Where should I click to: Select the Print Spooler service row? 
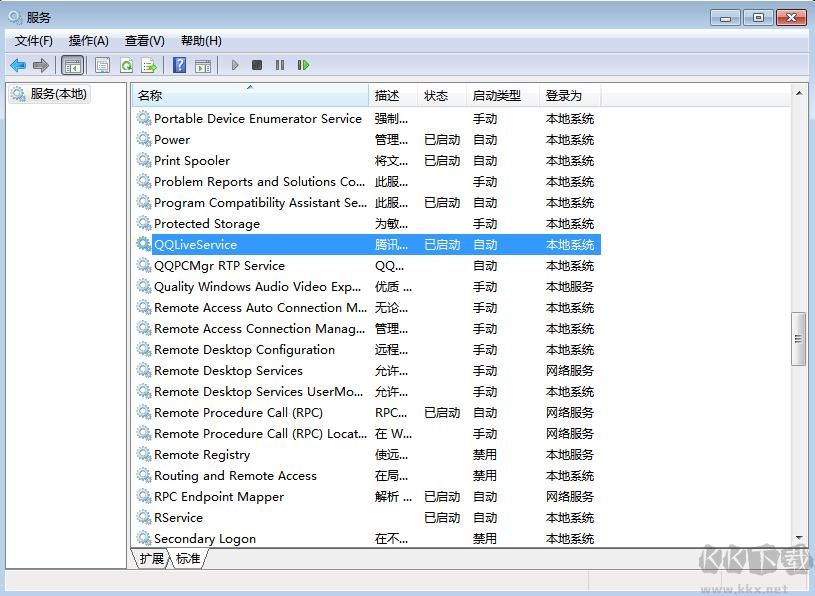pyautogui.click(x=191, y=160)
